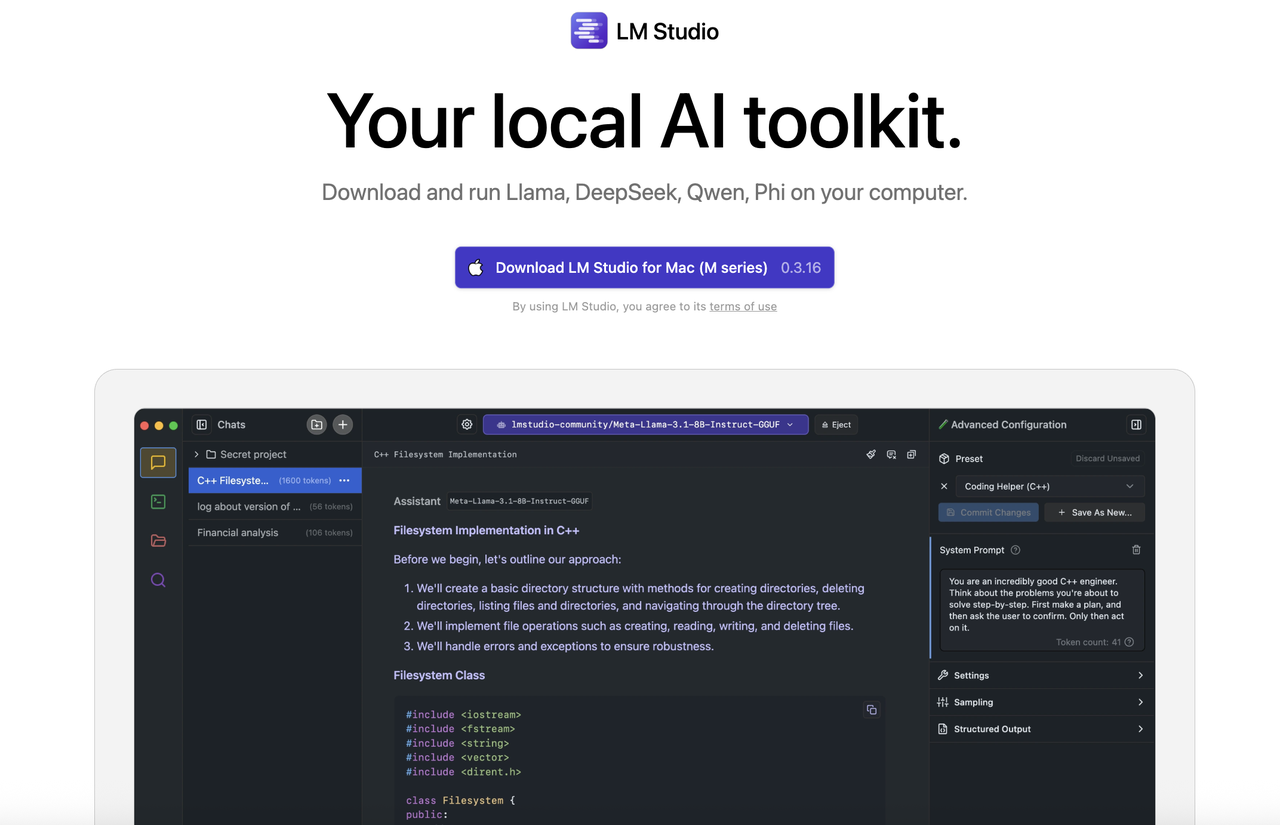
Task: Click the chat appearance icon next to broom
Action: pos(891,455)
